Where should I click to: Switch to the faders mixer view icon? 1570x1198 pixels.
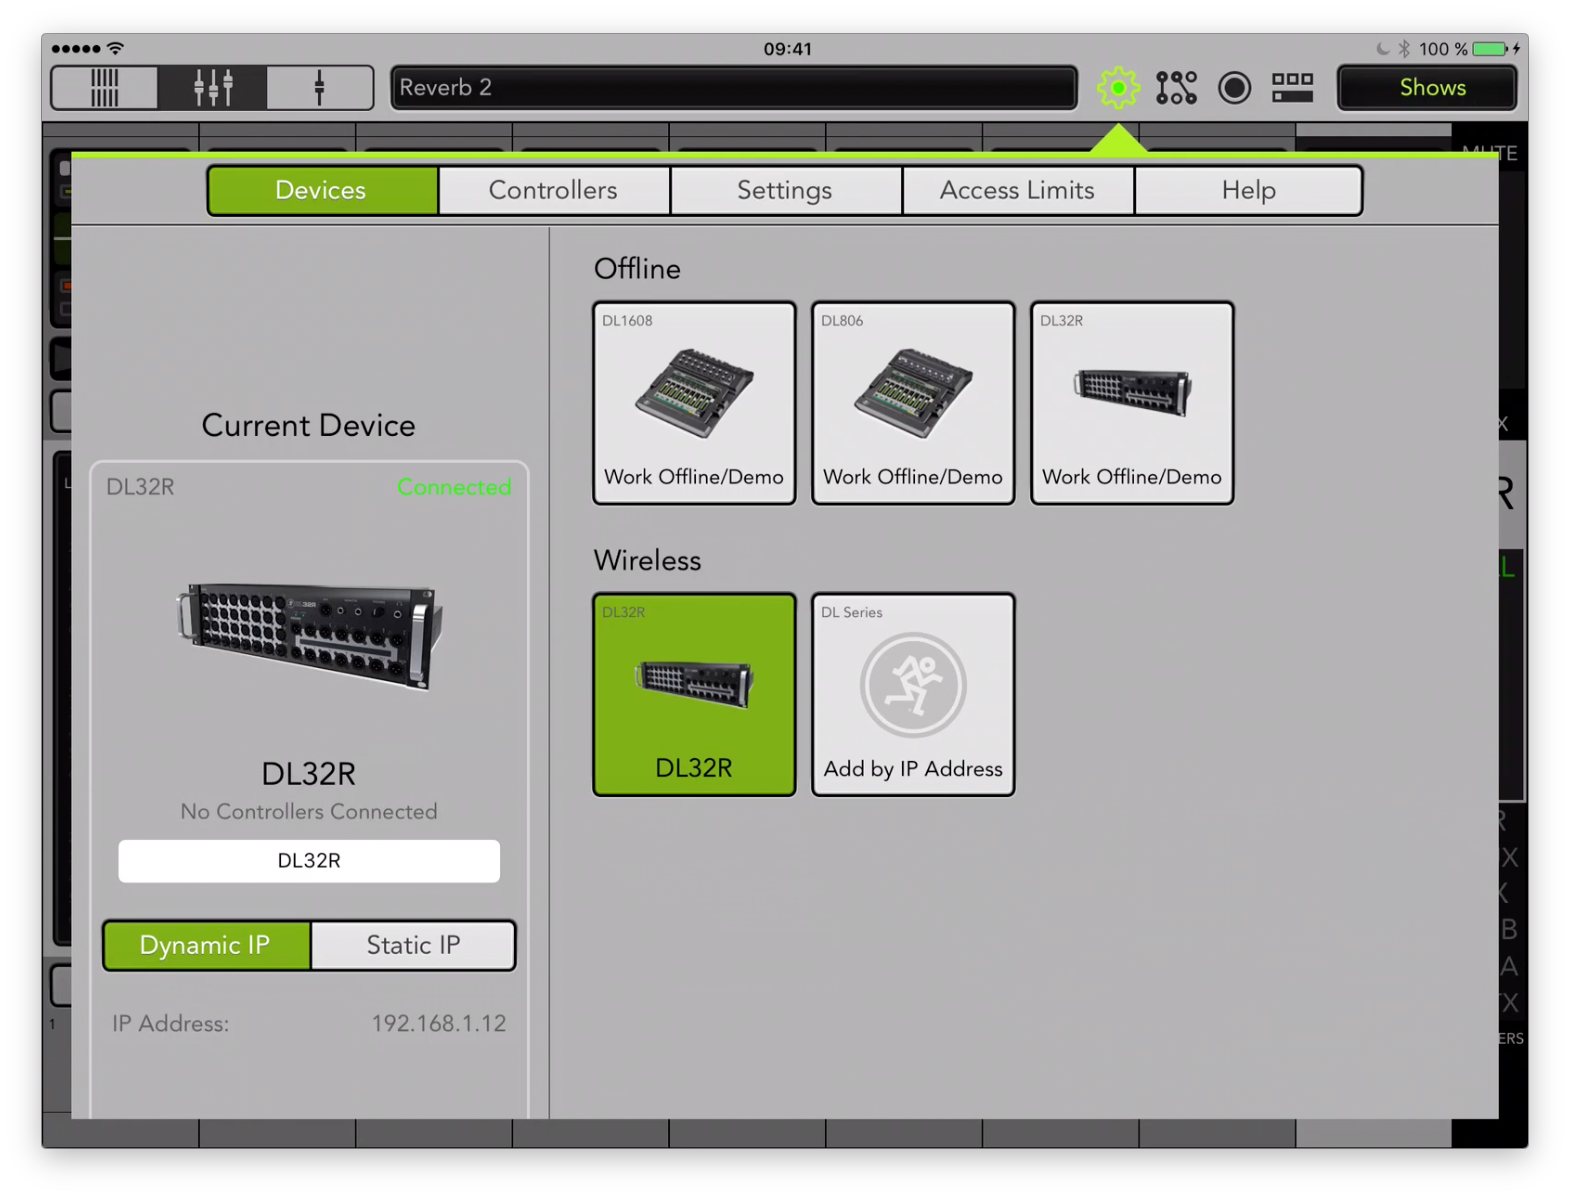212,88
